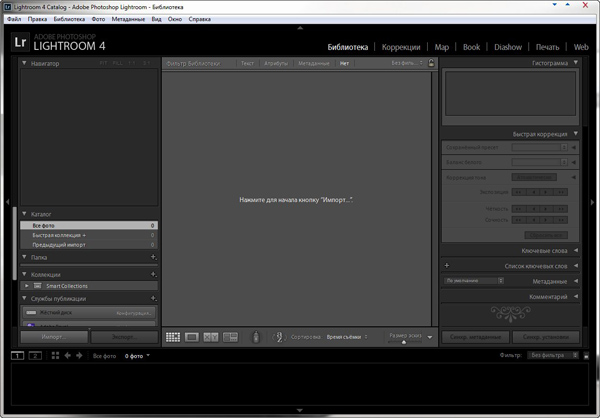Collapse the Навигатор panel
This screenshot has height=418, width=600.
coord(24,63)
